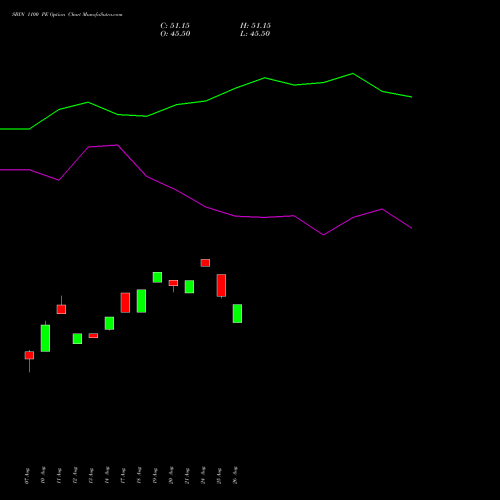The width and height of the screenshot is (500, 500).
Task: Select the first red candlestick with long lower wick
Action: tap(29, 361)
